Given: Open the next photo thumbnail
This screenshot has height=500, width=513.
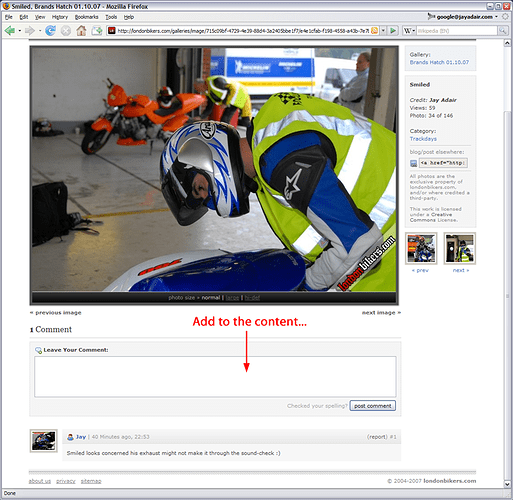Looking at the screenshot, I should coord(460,249).
